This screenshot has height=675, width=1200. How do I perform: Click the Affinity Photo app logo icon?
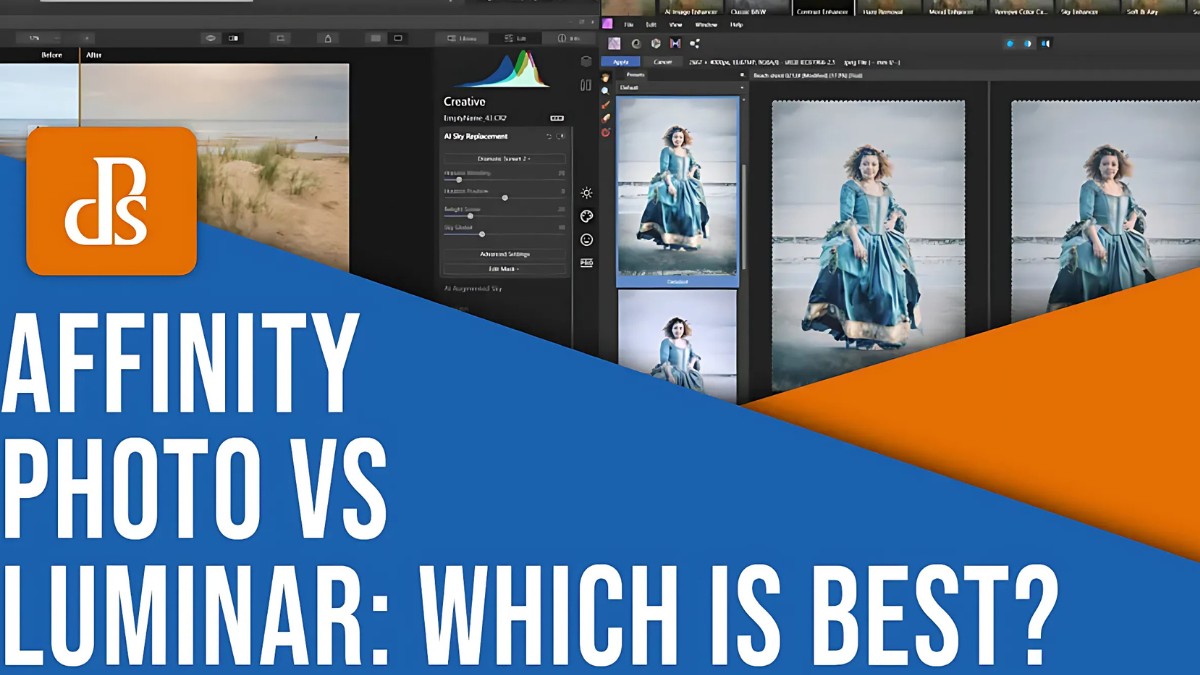pyautogui.click(x=607, y=23)
